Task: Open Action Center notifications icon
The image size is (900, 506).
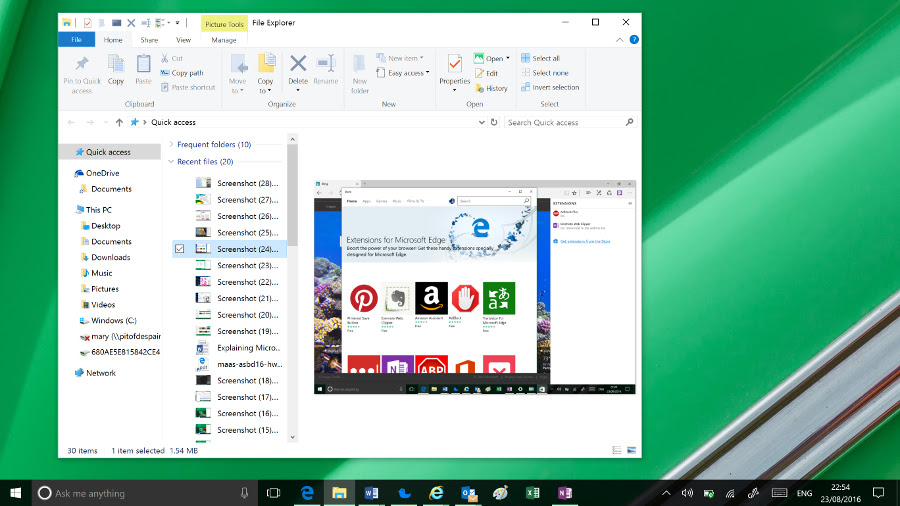Action: tap(878, 493)
